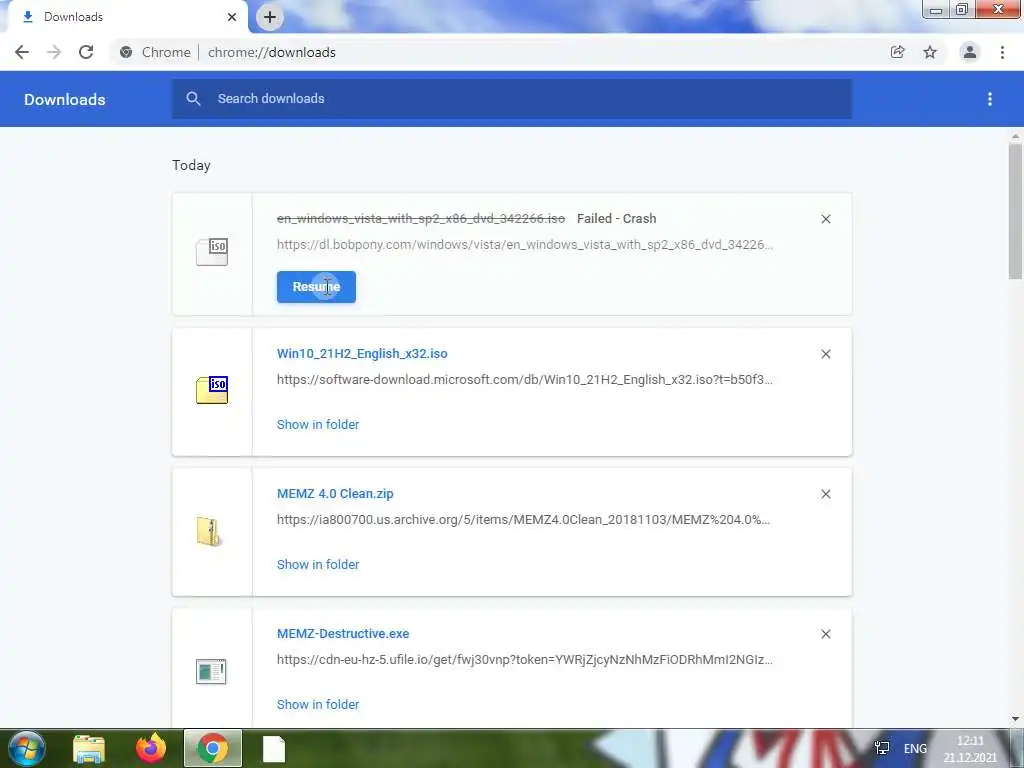Remove Win10_21H2 ISO entry from list

tap(826, 354)
